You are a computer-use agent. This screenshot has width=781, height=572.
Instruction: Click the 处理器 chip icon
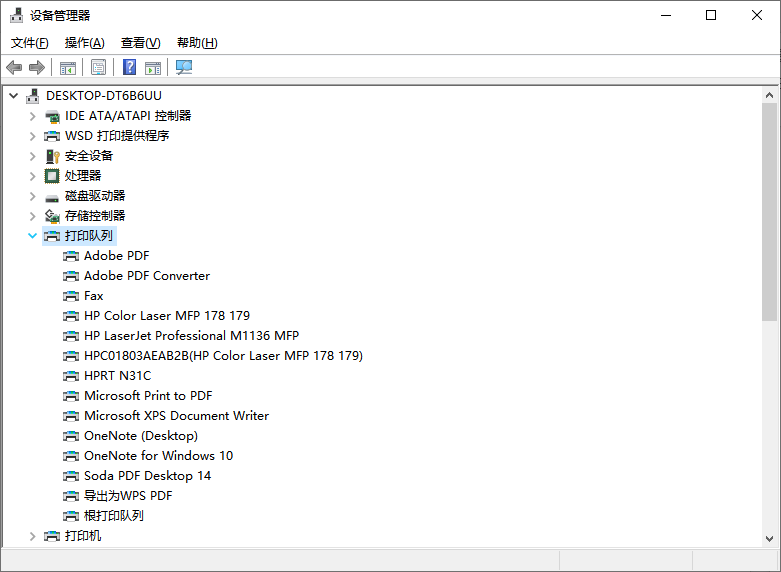[x=52, y=176]
